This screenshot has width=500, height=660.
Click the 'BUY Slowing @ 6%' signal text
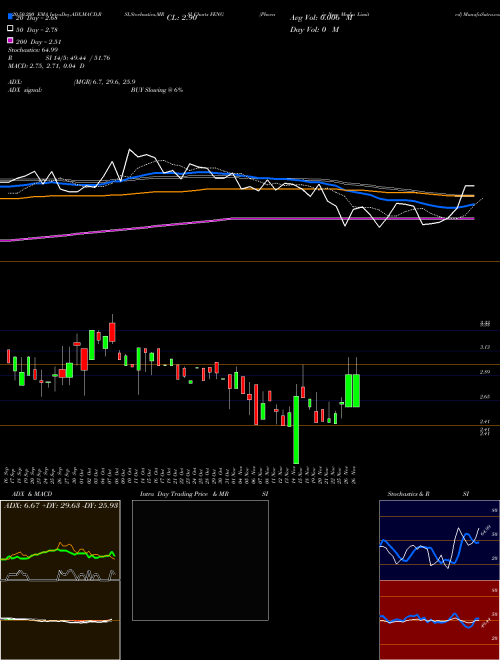point(157,90)
